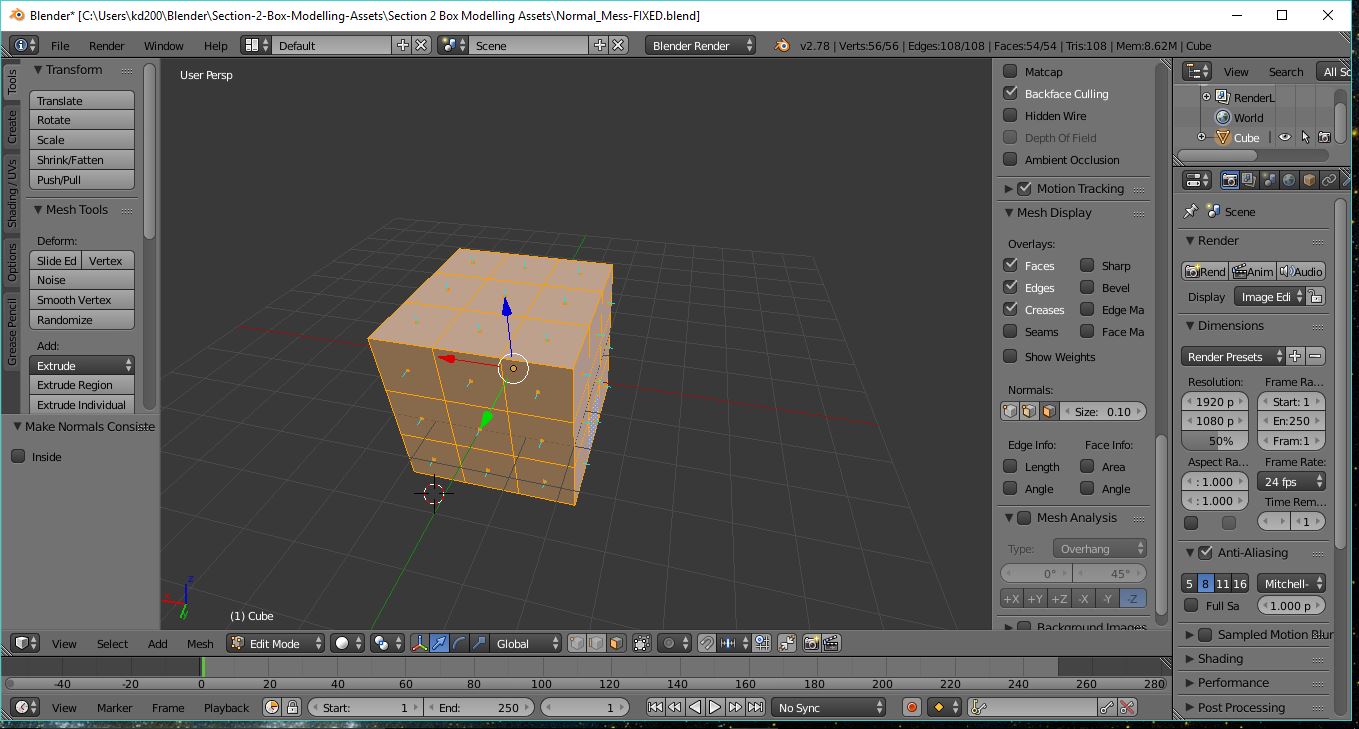
Task: Open the Render Presets dropdown
Action: [x=1231, y=356]
